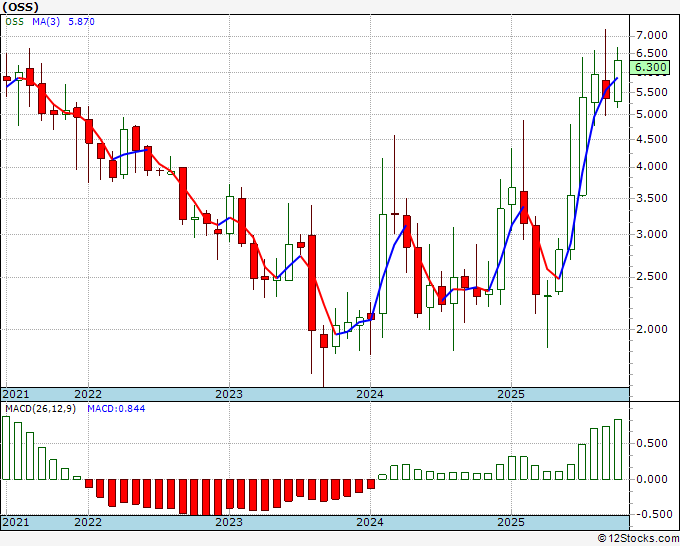Click 2025 on the price chart timeline
Screen dimensions: 680x546
tap(511, 394)
